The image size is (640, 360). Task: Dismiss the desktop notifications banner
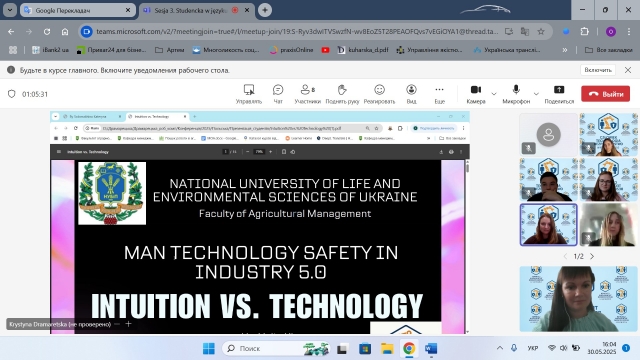[628, 70]
